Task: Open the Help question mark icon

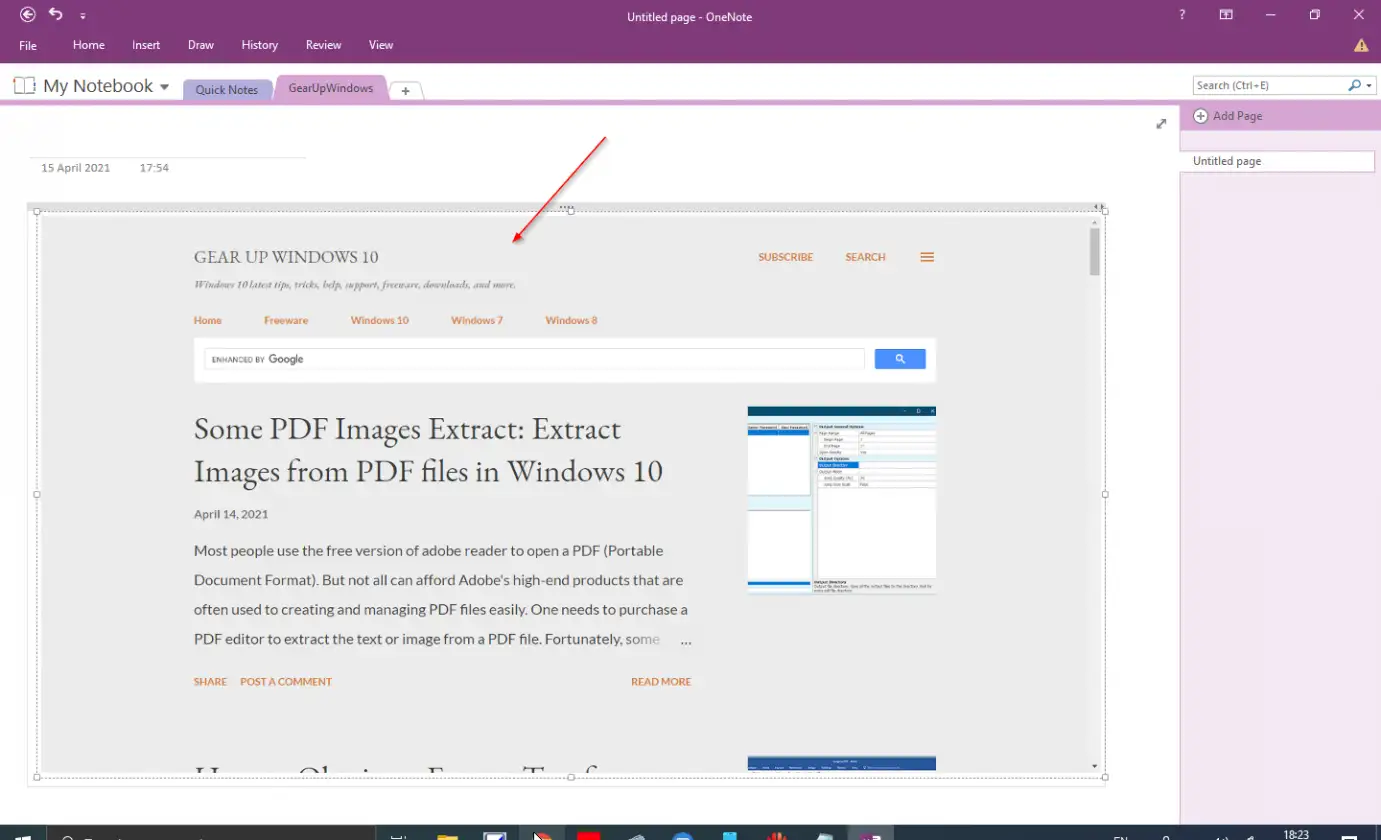Action: (x=1182, y=15)
